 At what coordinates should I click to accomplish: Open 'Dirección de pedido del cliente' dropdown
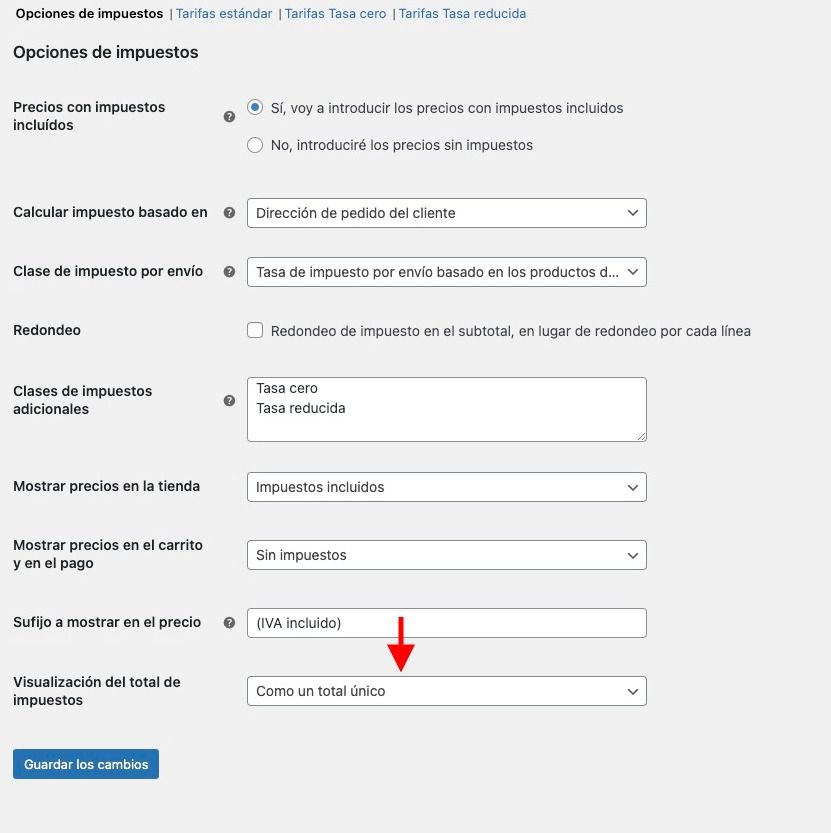(447, 213)
